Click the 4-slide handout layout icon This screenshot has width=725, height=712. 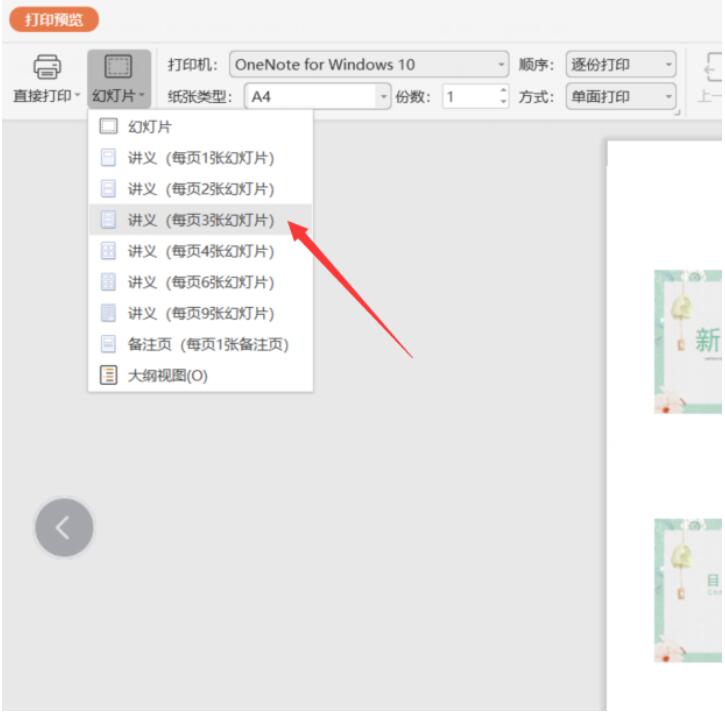pyautogui.click(x=108, y=251)
